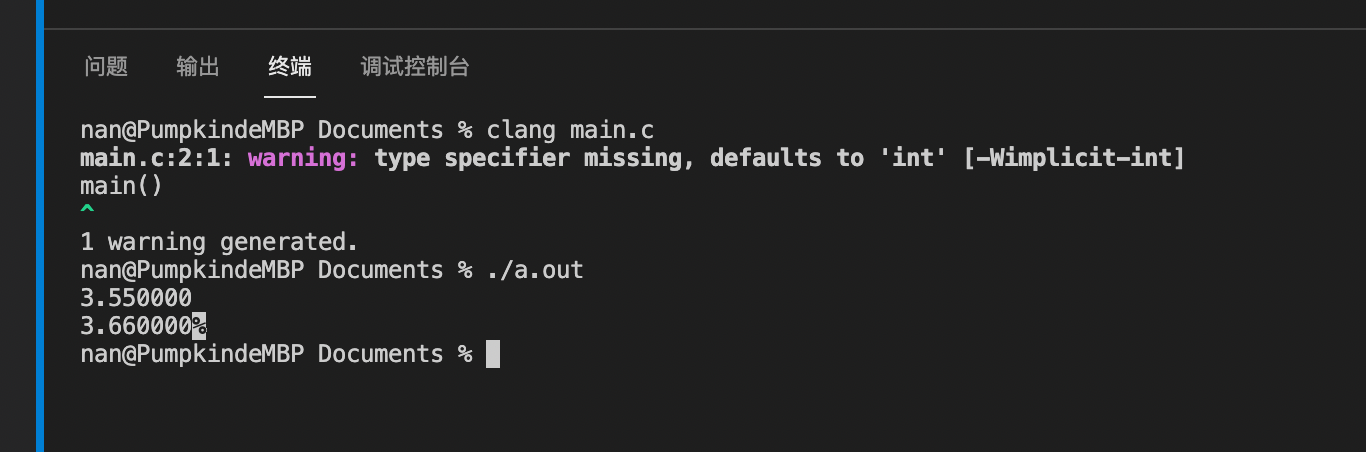Select the 3.660000 output value
This screenshot has width=1366, height=452.
click(136, 326)
